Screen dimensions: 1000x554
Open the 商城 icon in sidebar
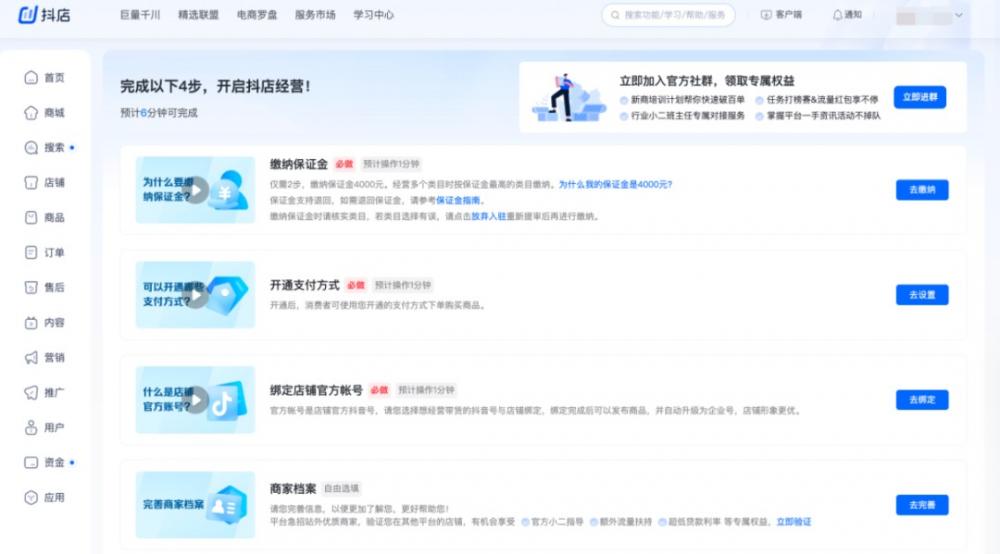(31, 113)
